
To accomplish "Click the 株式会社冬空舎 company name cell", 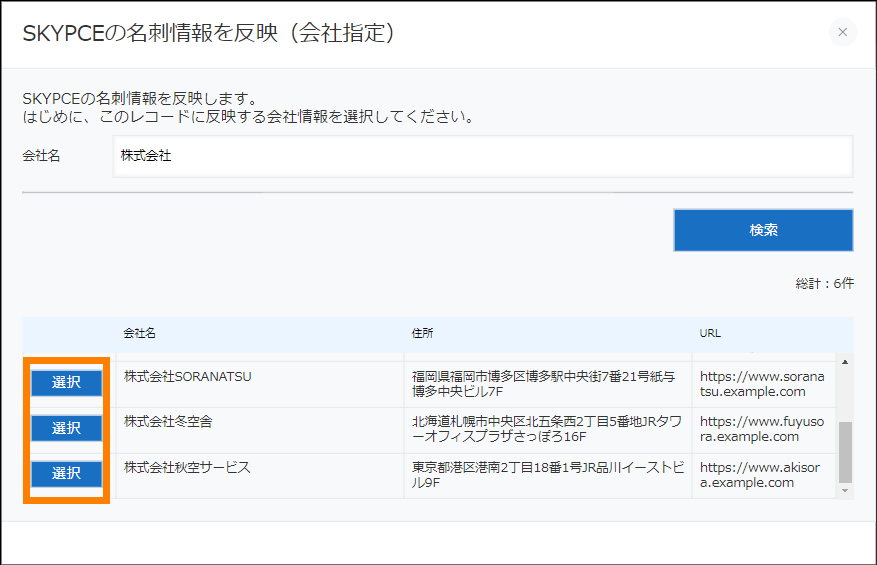I will coord(168,422).
